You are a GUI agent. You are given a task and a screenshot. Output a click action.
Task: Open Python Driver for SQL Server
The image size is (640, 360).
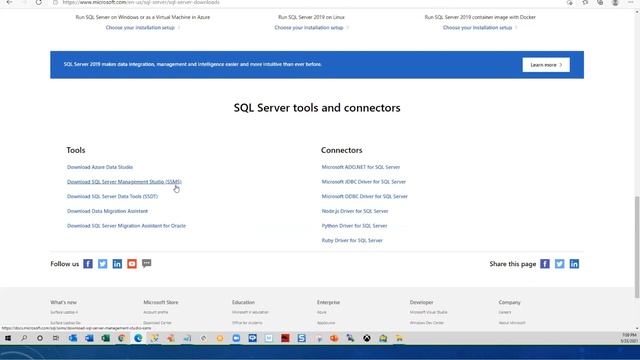(354, 226)
